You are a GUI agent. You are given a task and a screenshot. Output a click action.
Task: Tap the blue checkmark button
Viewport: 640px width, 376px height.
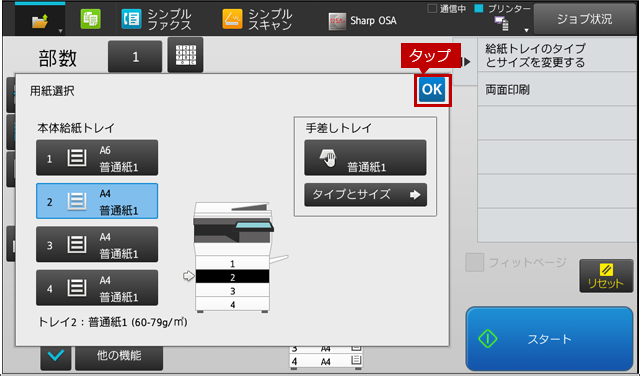[56, 356]
